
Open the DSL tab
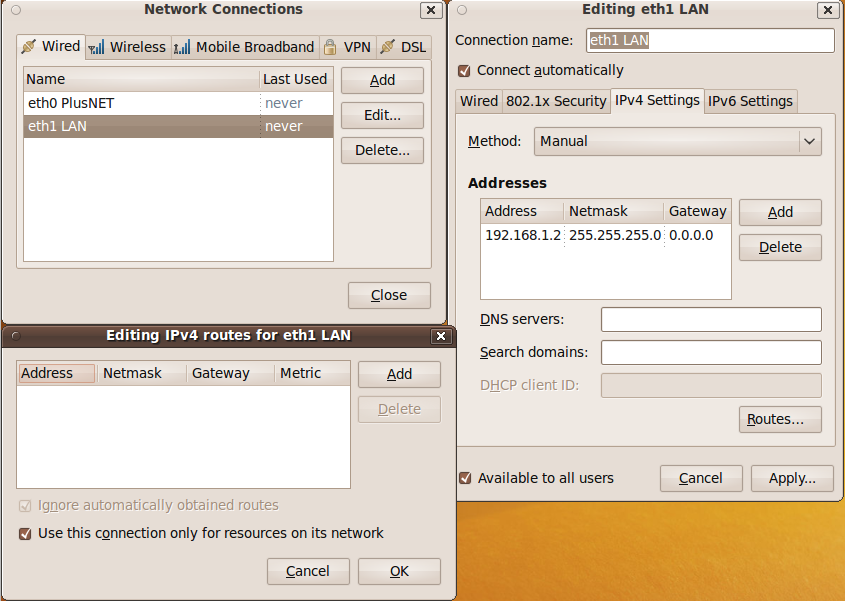tap(404, 47)
